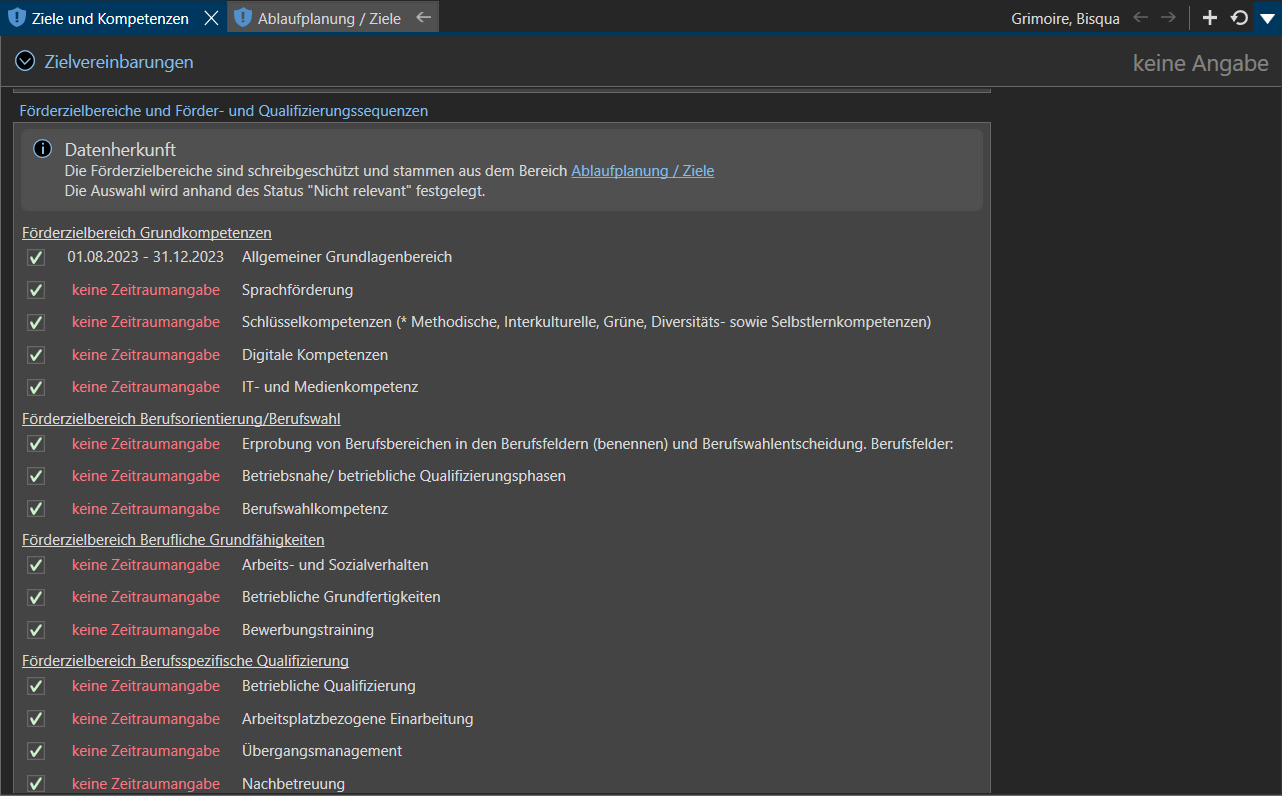The height and width of the screenshot is (796, 1282).
Task: Toggle Allgemeiner Grundlagenbereich checkbox
Action: pos(36,258)
